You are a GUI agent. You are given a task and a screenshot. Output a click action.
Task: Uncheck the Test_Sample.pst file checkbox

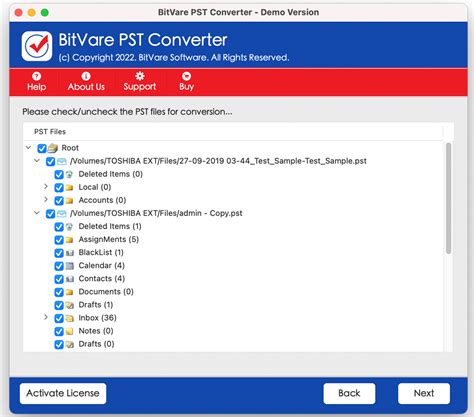(50, 161)
